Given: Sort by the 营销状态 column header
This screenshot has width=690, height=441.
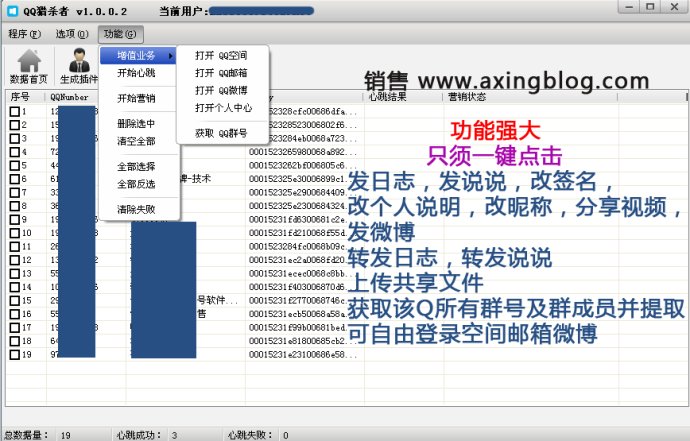Looking at the screenshot, I should [x=530, y=97].
